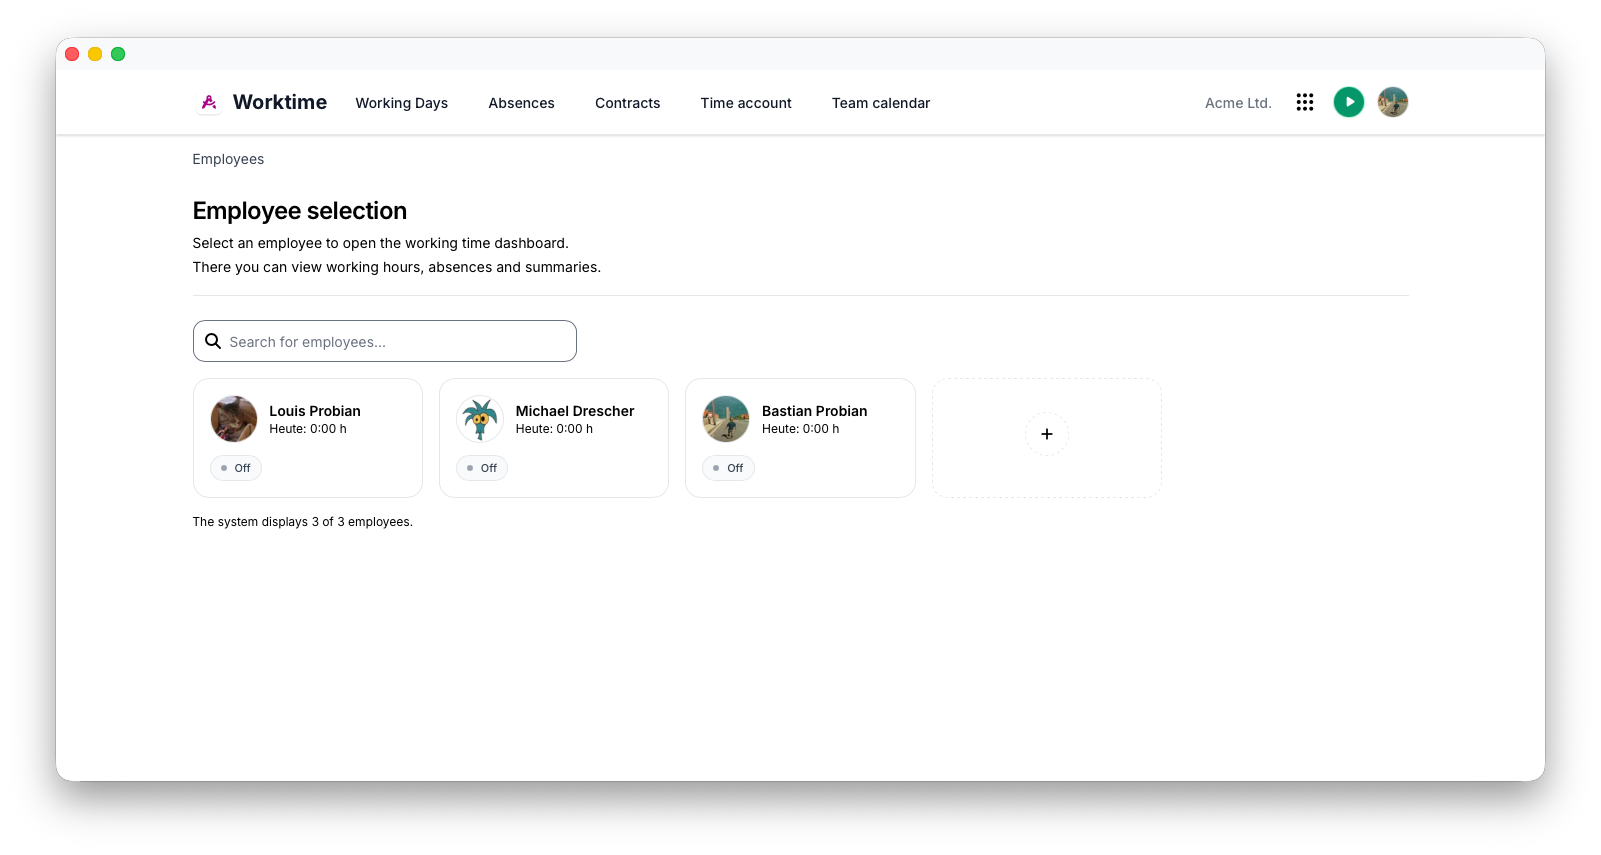Image resolution: width=1601 pixels, height=855 pixels.
Task: Start the time tracking play button
Action: (x=1349, y=102)
